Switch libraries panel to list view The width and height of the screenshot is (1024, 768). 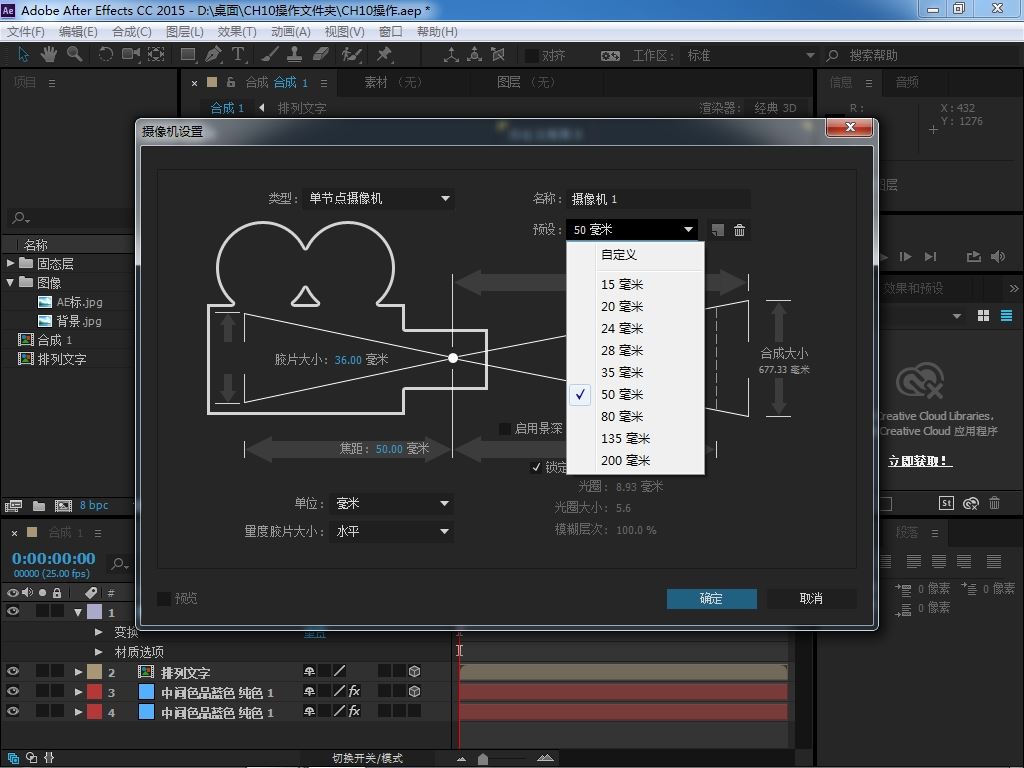[1006, 316]
